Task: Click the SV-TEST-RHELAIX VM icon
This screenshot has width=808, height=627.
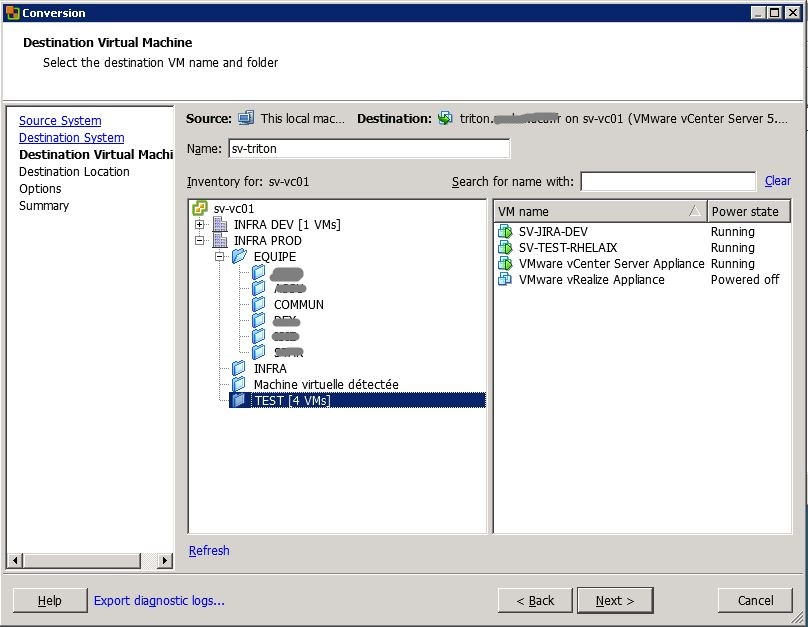Action: pos(505,247)
